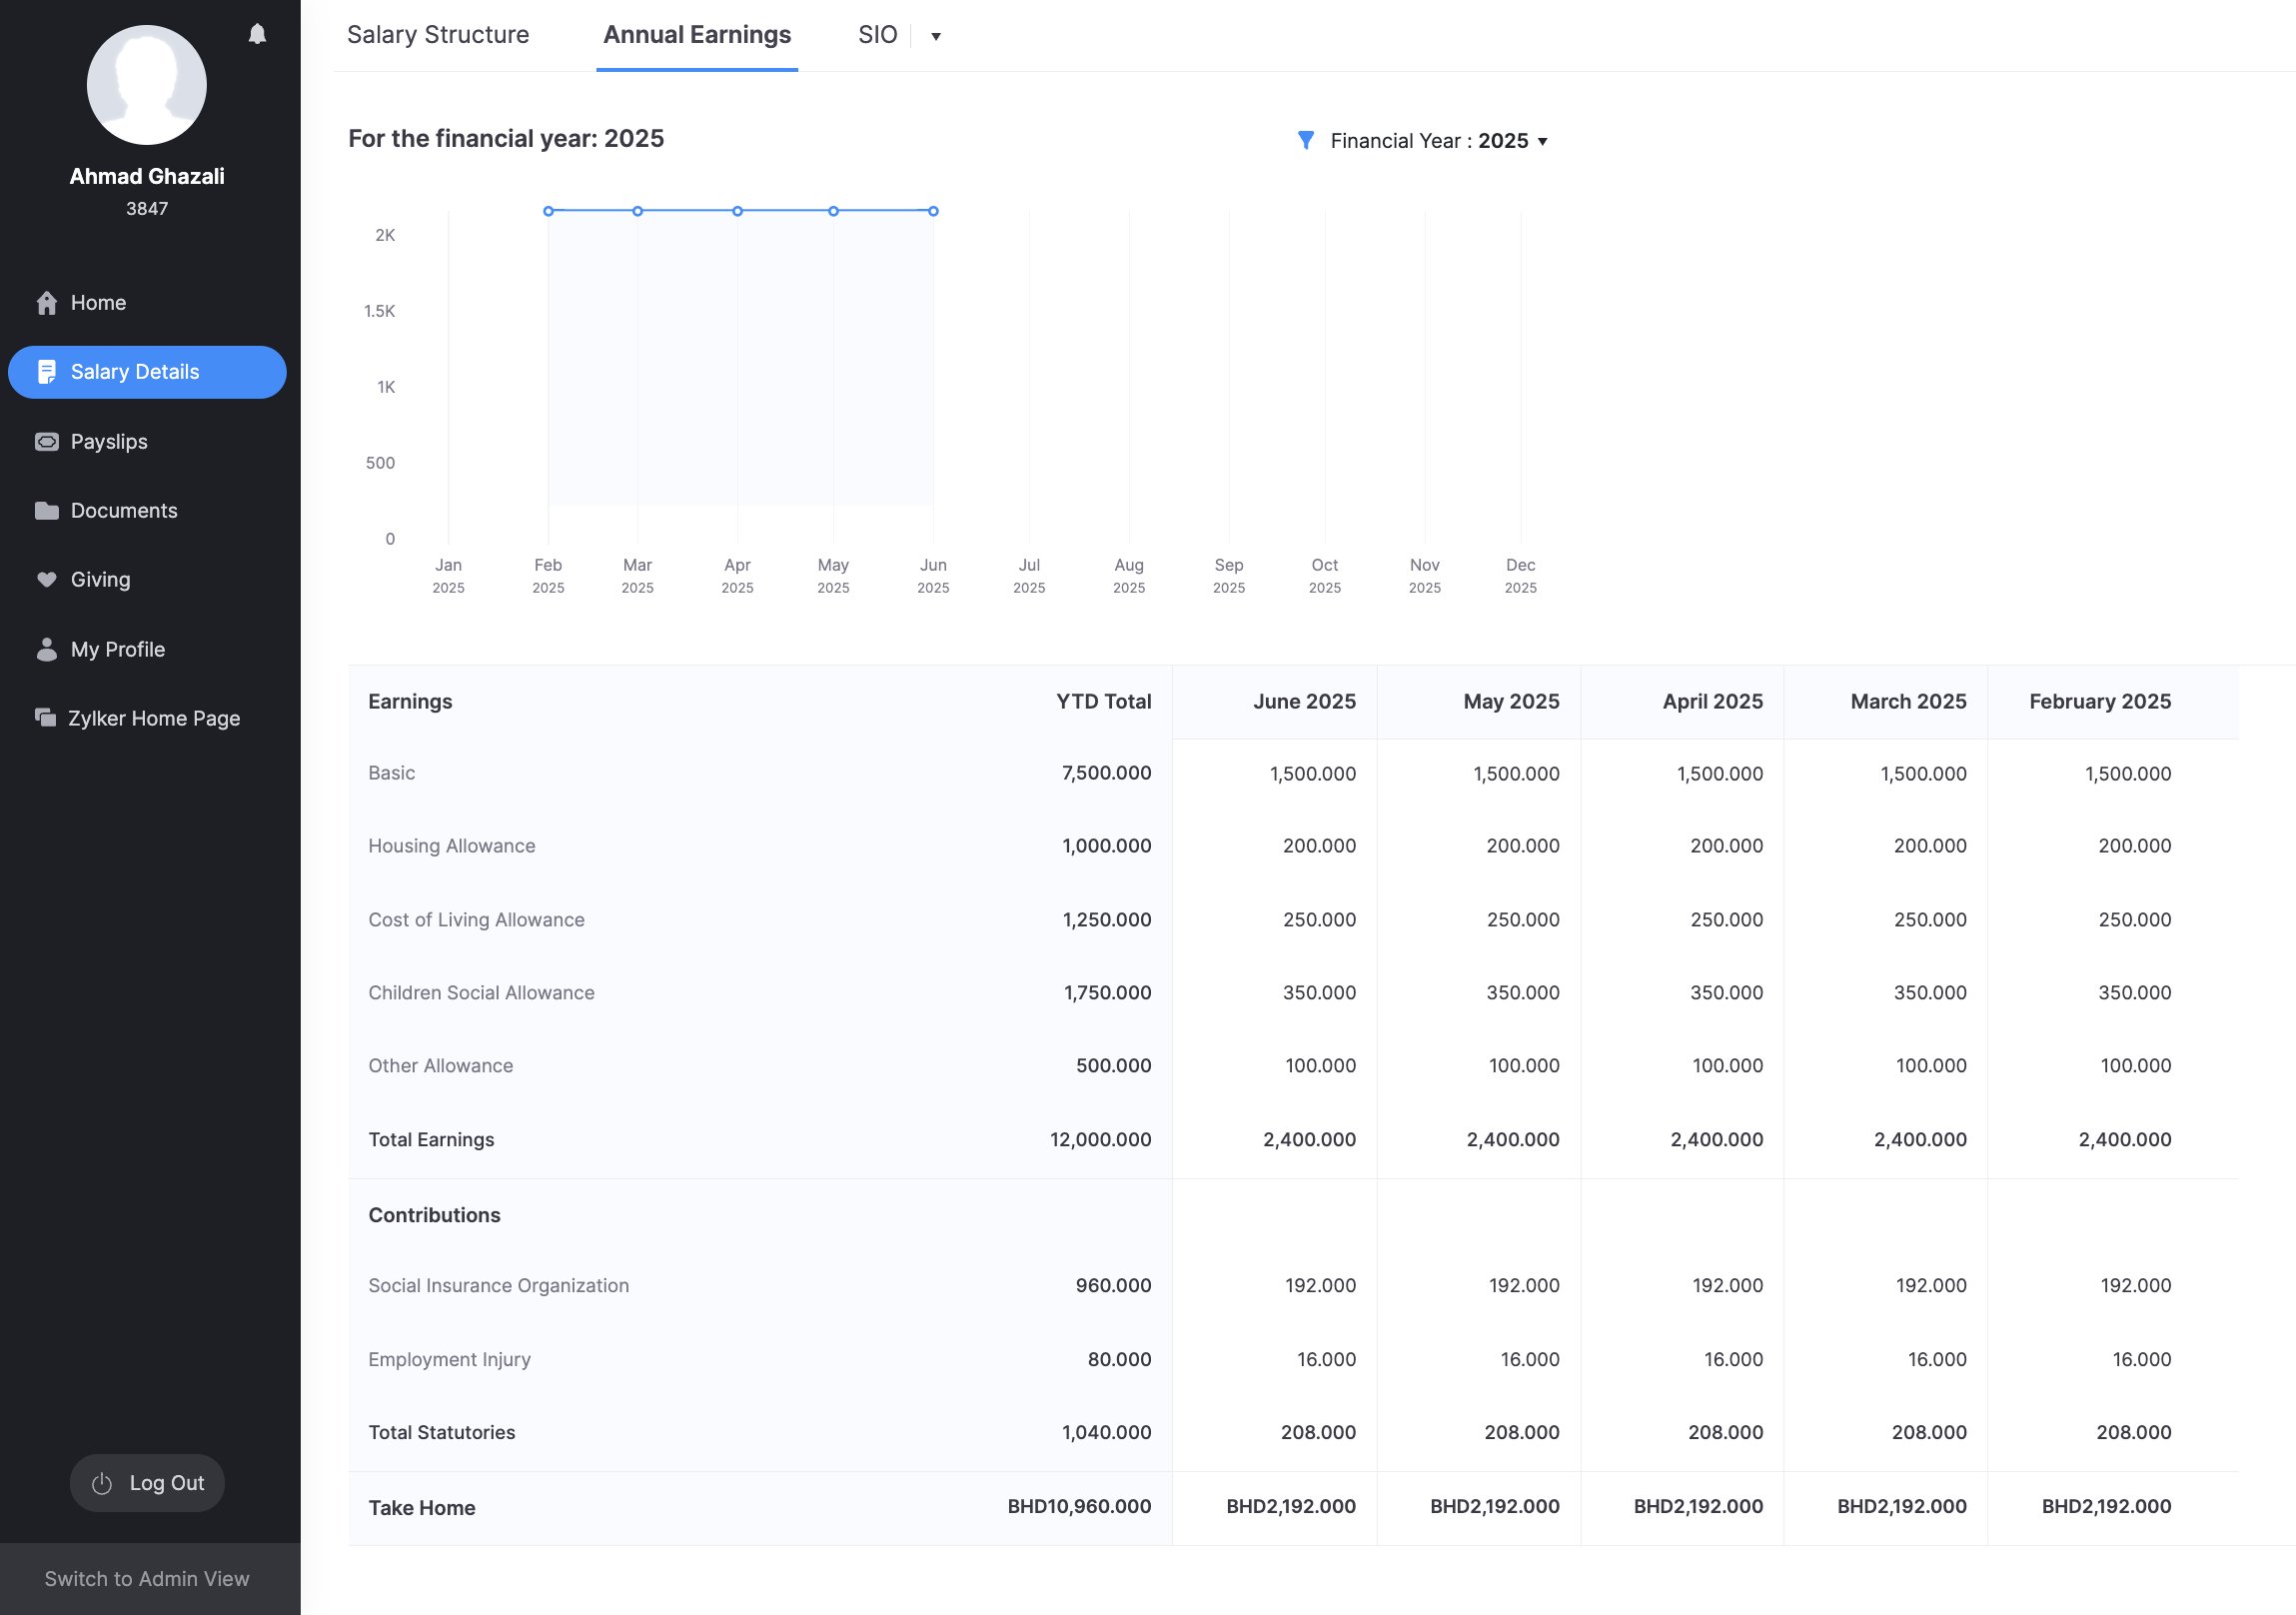
Task: Click the Payslips icon in sidebar
Action: [46, 442]
